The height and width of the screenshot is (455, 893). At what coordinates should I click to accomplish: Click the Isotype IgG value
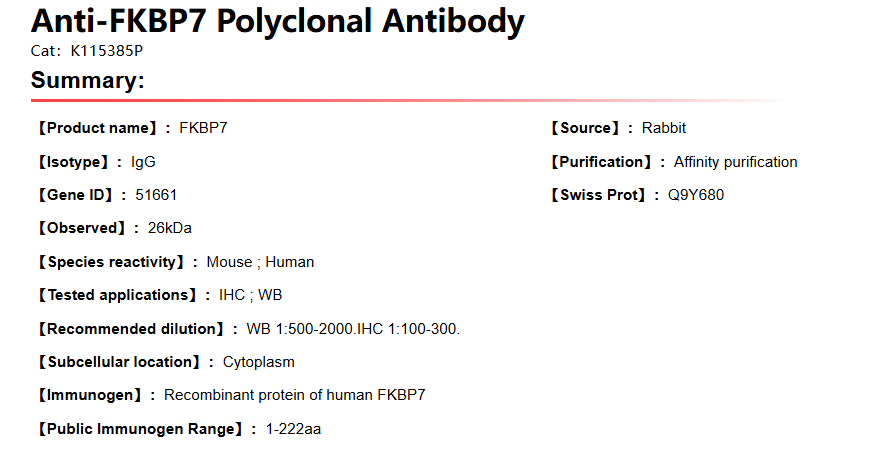tap(143, 162)
